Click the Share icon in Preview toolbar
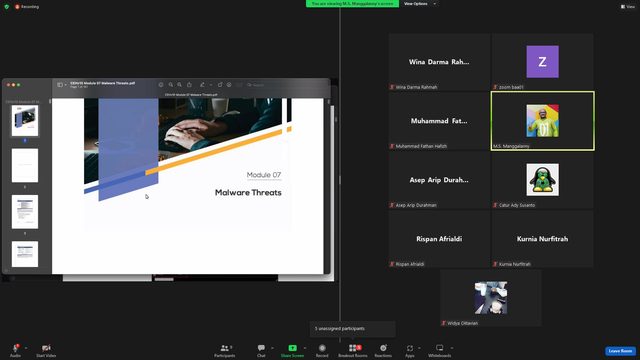 click(189, 85)
